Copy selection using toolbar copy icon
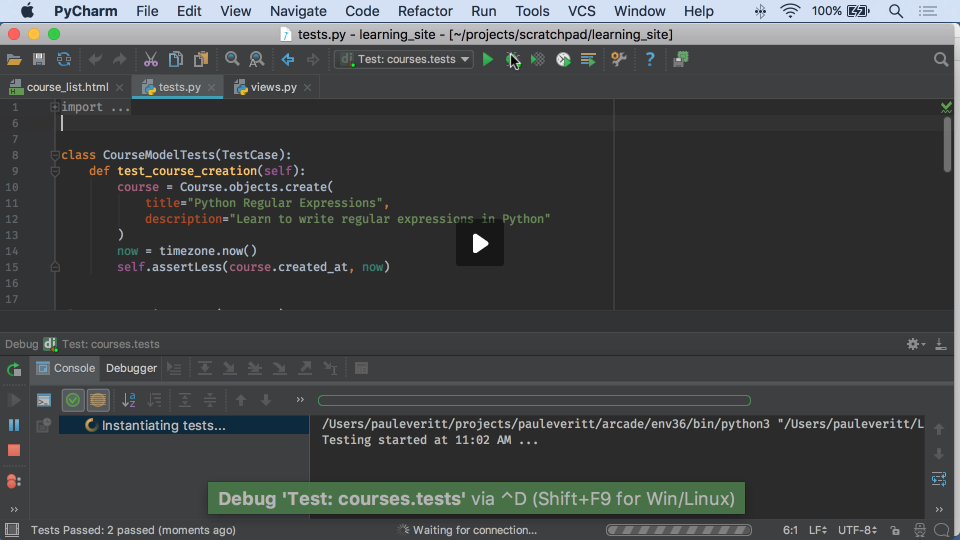 click(176, 59)
